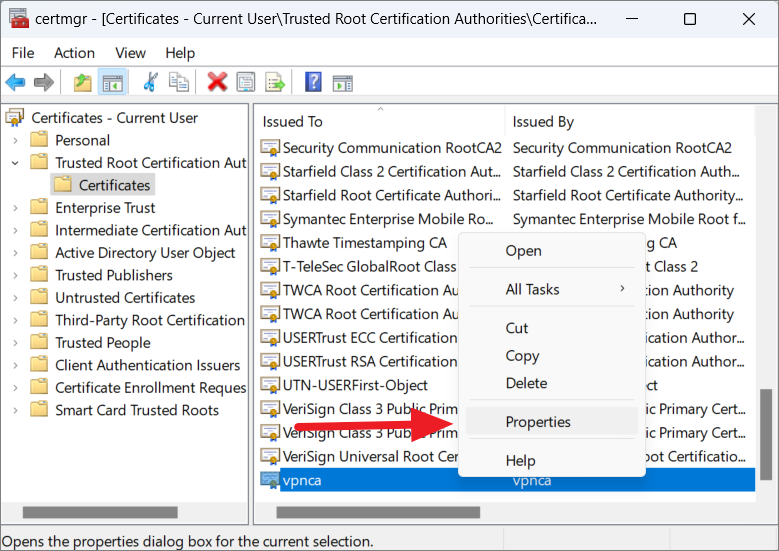Click Thawte Timestamping CA certificate icon

point(270,243)
